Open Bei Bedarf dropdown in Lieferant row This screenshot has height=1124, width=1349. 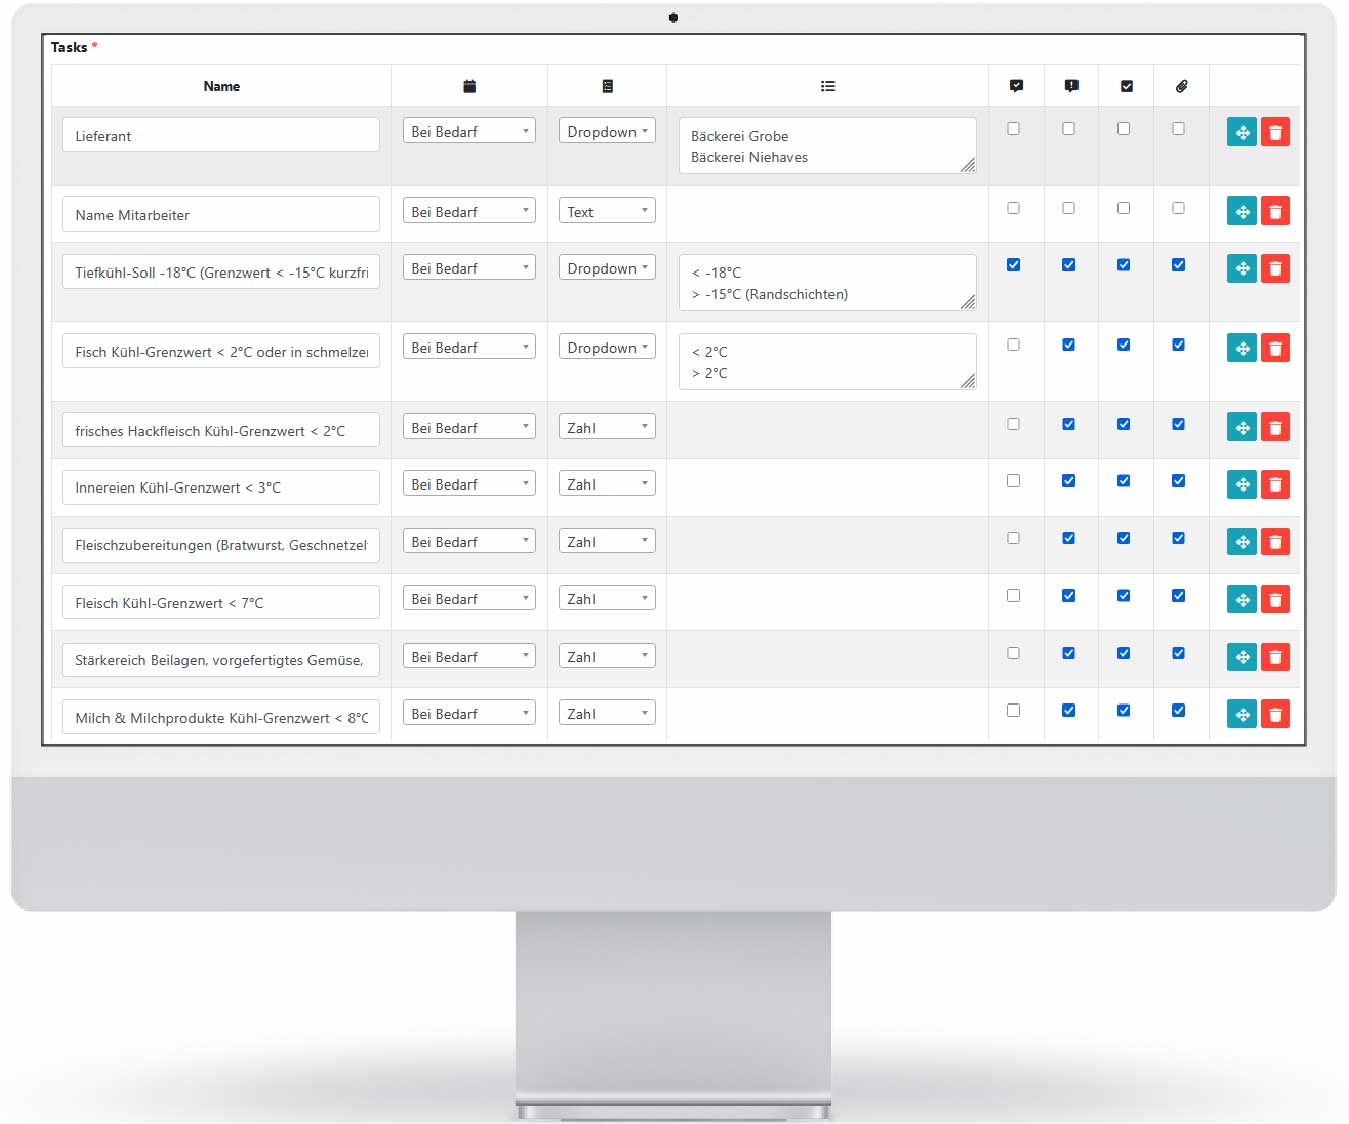pyautogui.click(x=469, y=131)
